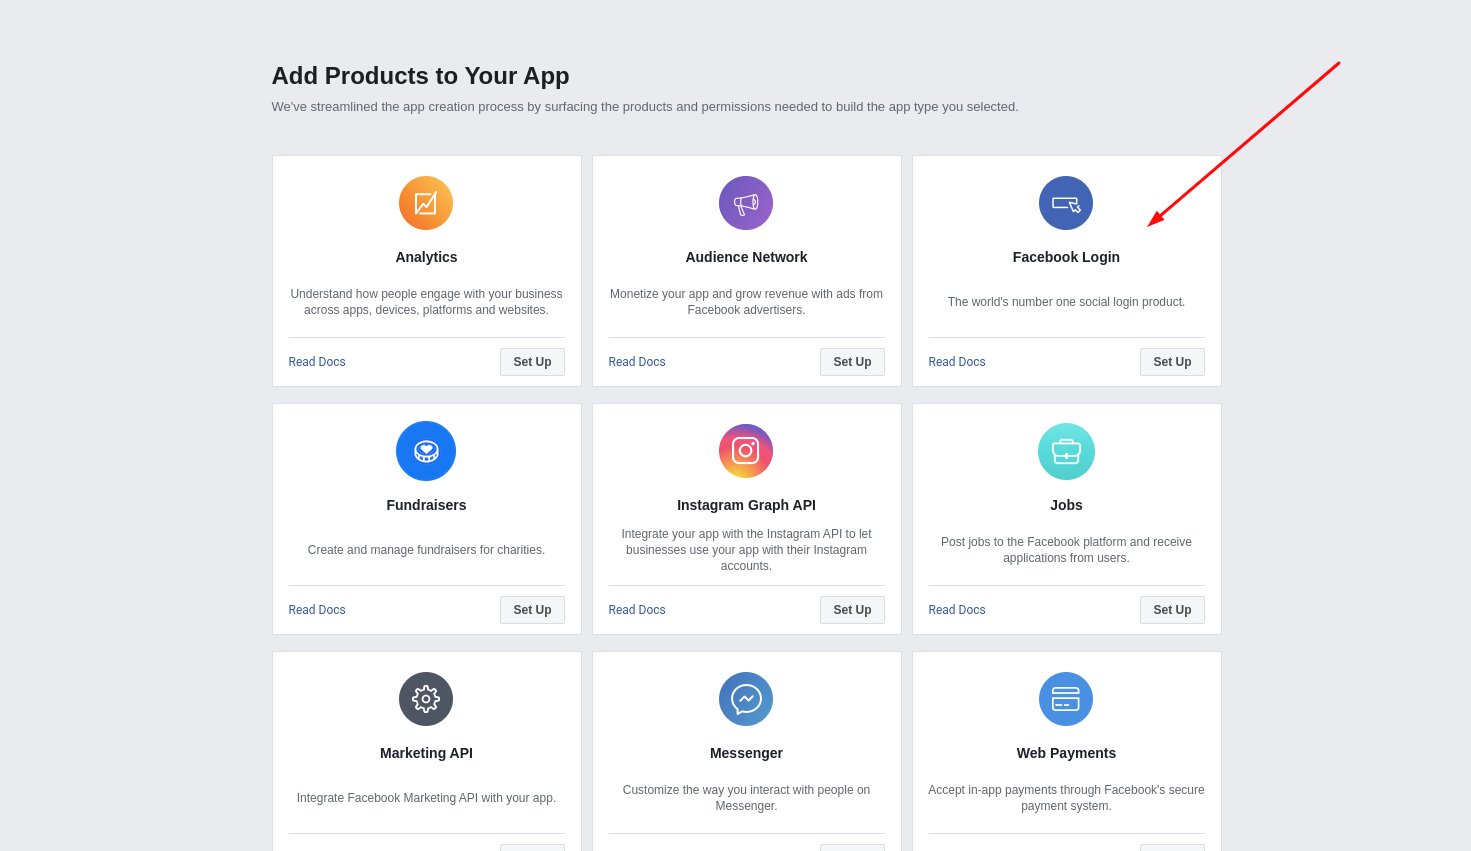
Task: Click the fundraisers for charities description
Action: [426, 550]
